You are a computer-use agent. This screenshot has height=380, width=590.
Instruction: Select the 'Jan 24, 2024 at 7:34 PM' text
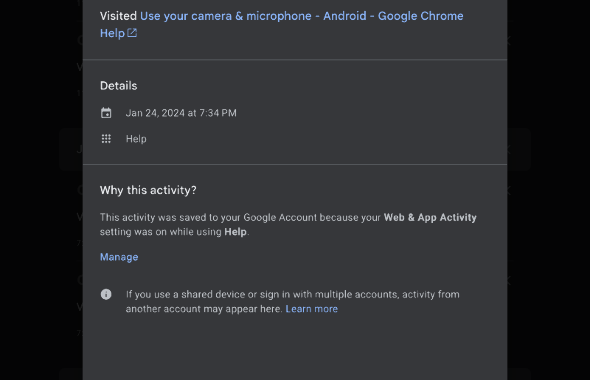tap(181, 113)
